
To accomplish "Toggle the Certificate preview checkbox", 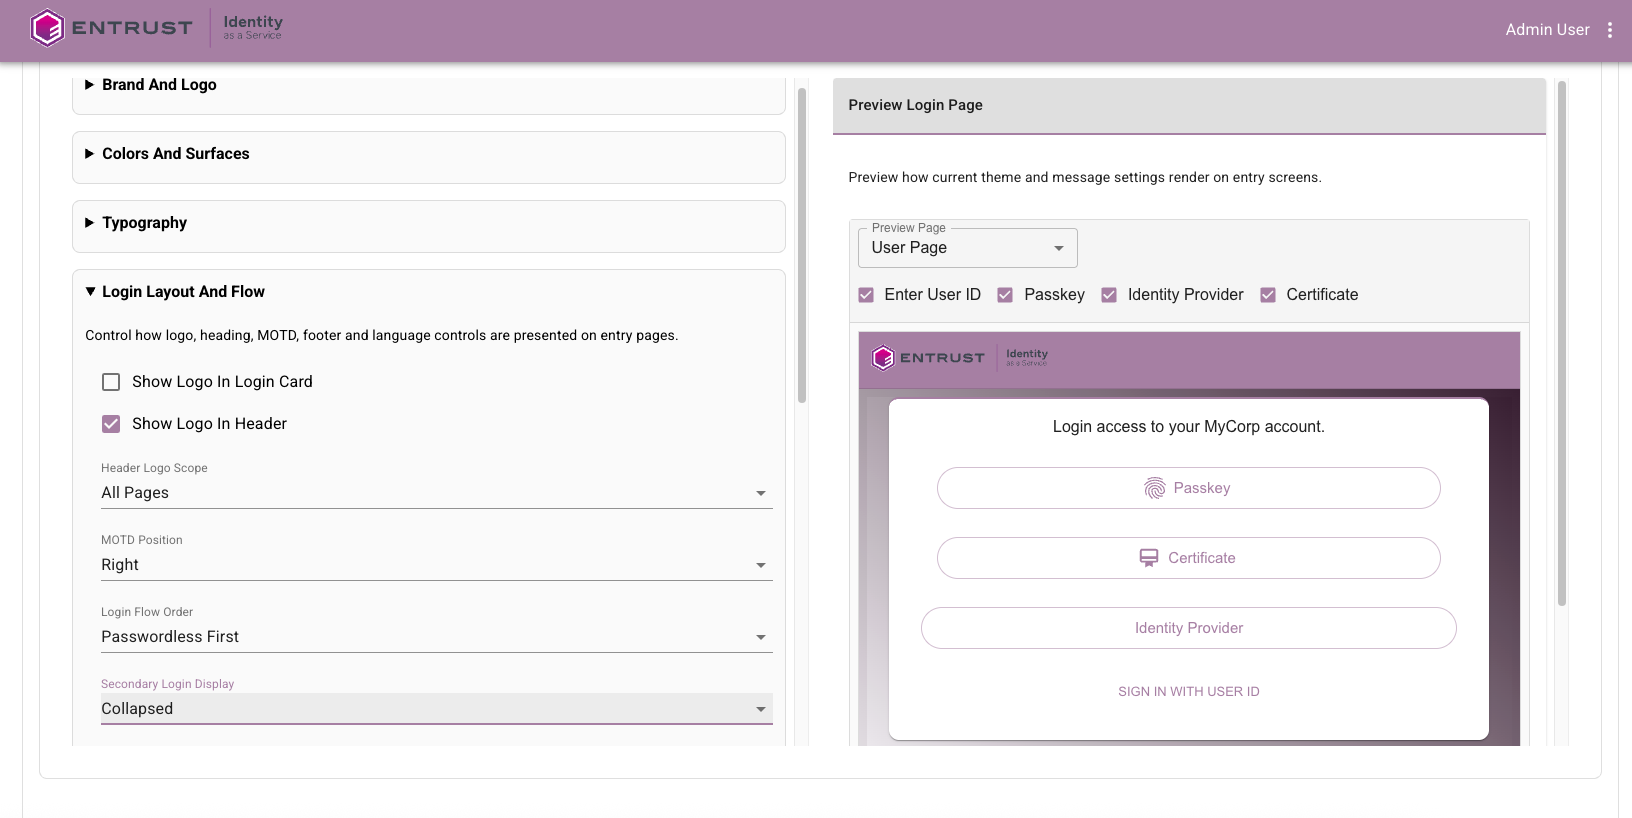I will [x=1268, y=295].
